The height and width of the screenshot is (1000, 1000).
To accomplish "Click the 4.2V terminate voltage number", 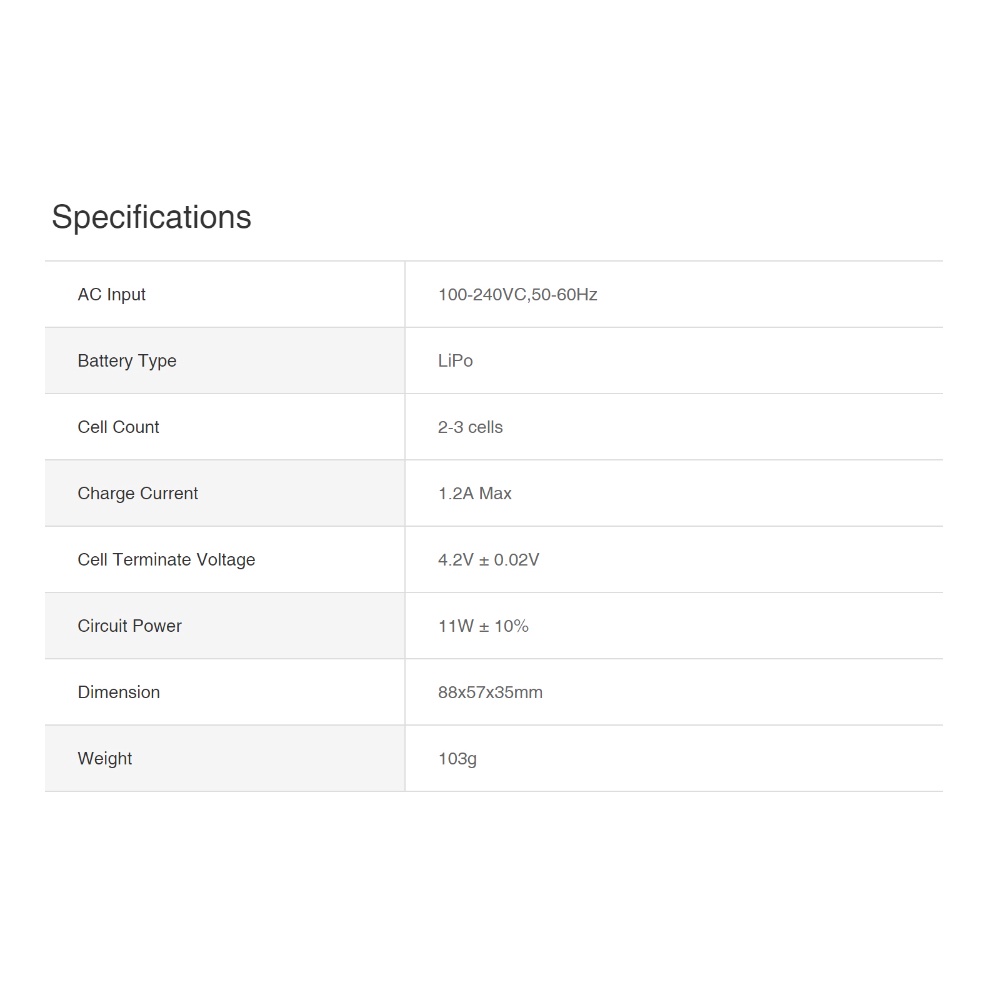I will 455,560.
